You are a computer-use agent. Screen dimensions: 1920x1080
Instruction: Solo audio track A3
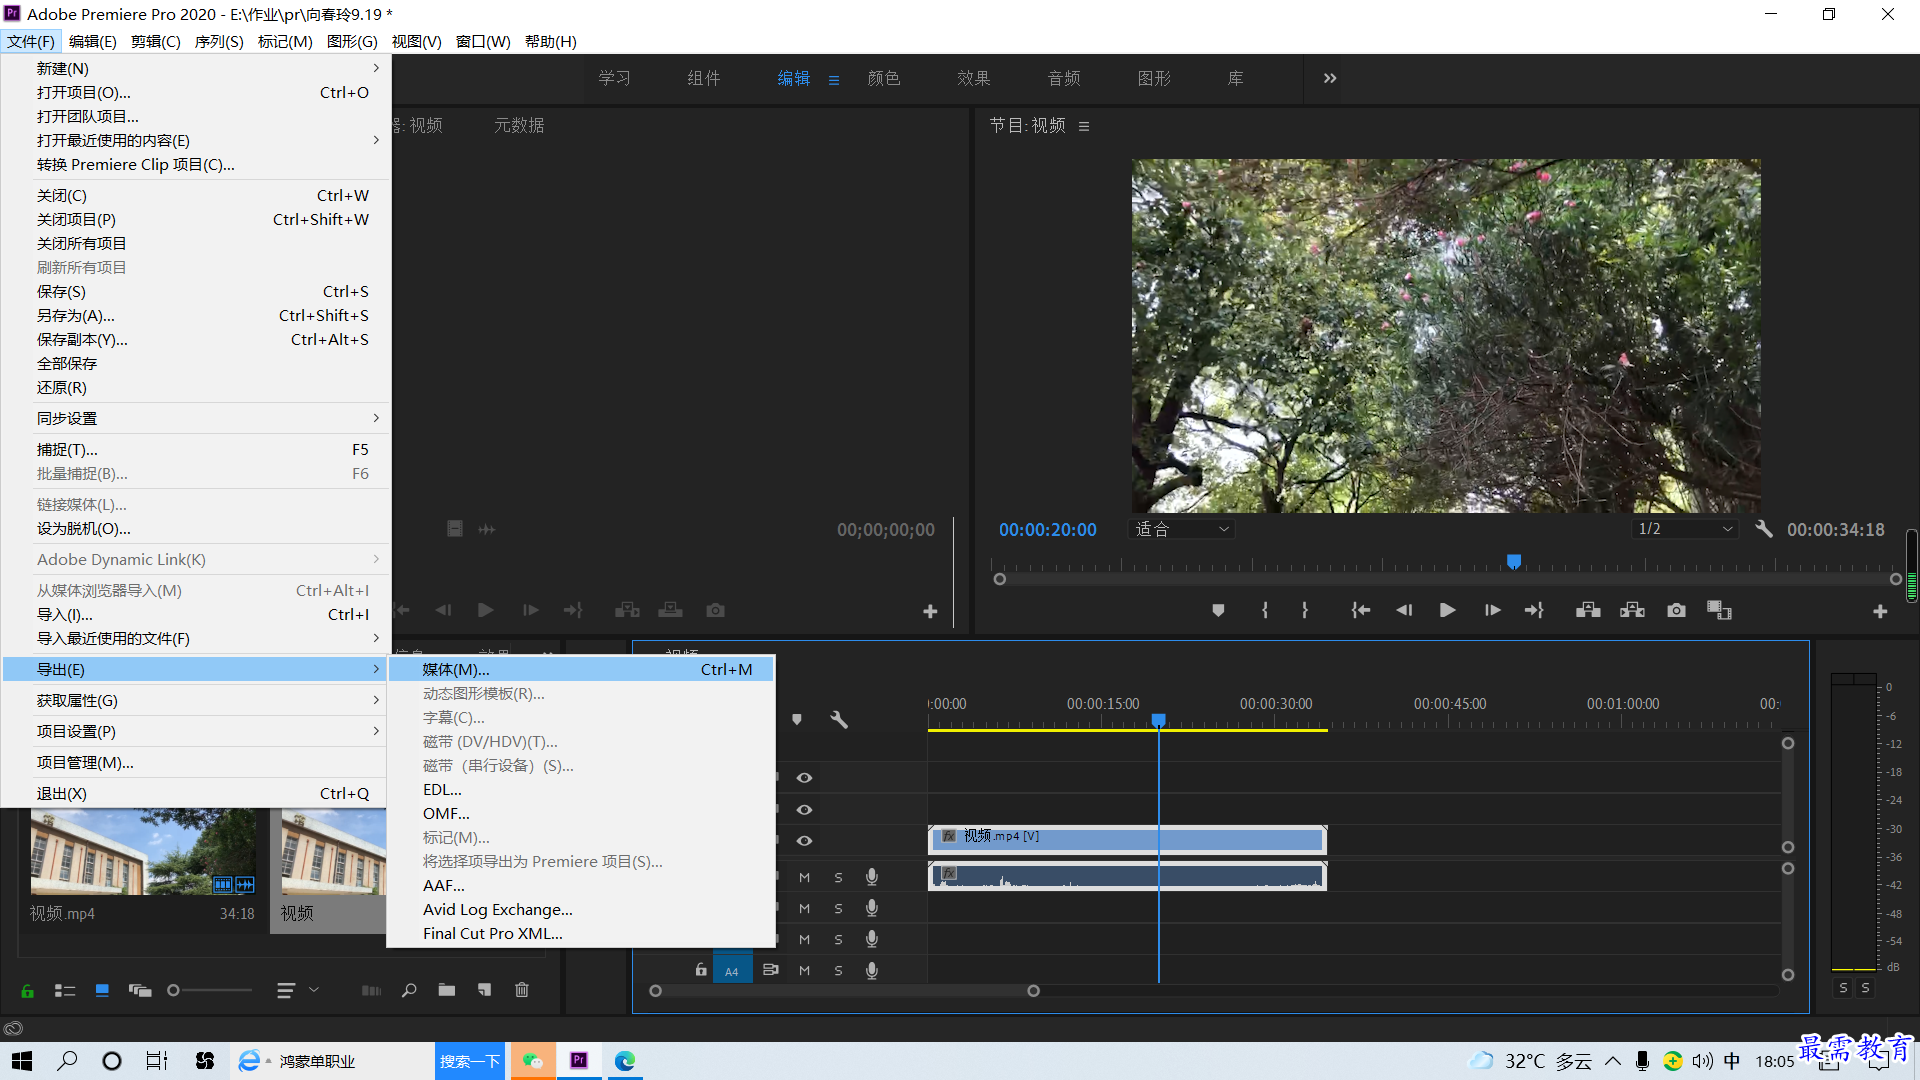[x=838, y=939]
